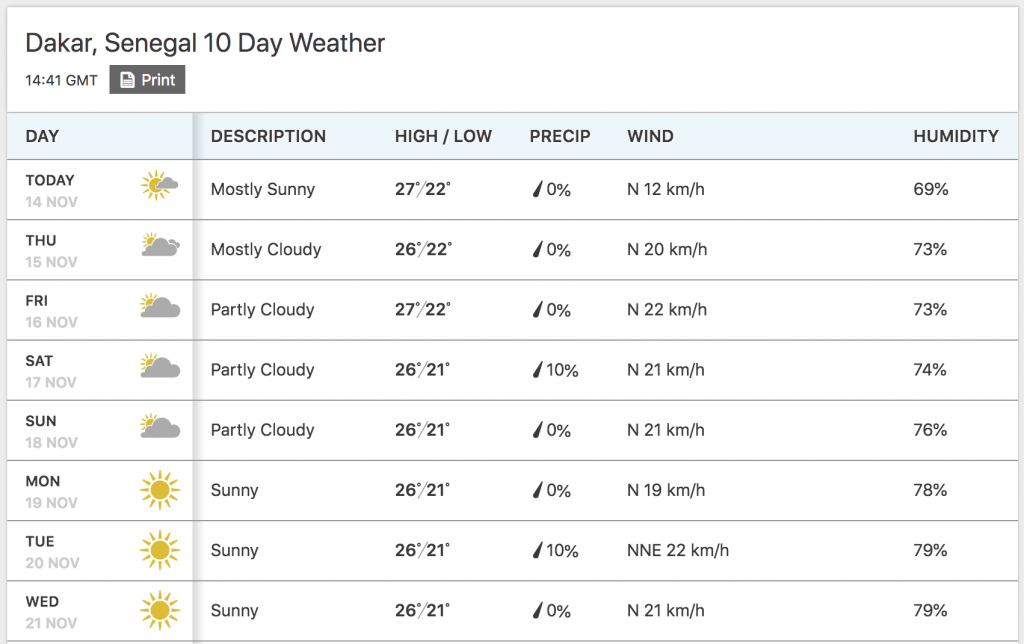Click the Sunny icon for Monday
The image size is (1024, 644).
click(159, 490)
